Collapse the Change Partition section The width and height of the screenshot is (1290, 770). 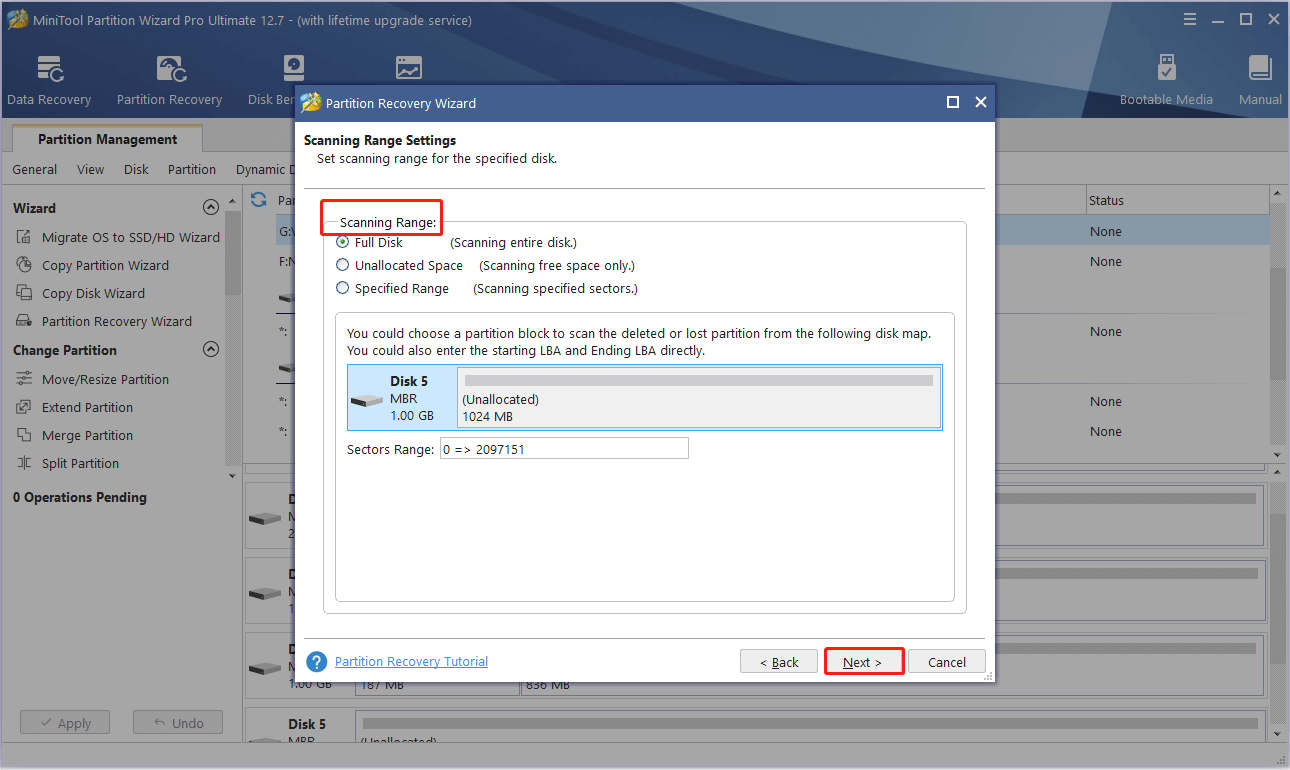[x=210, y=350]
